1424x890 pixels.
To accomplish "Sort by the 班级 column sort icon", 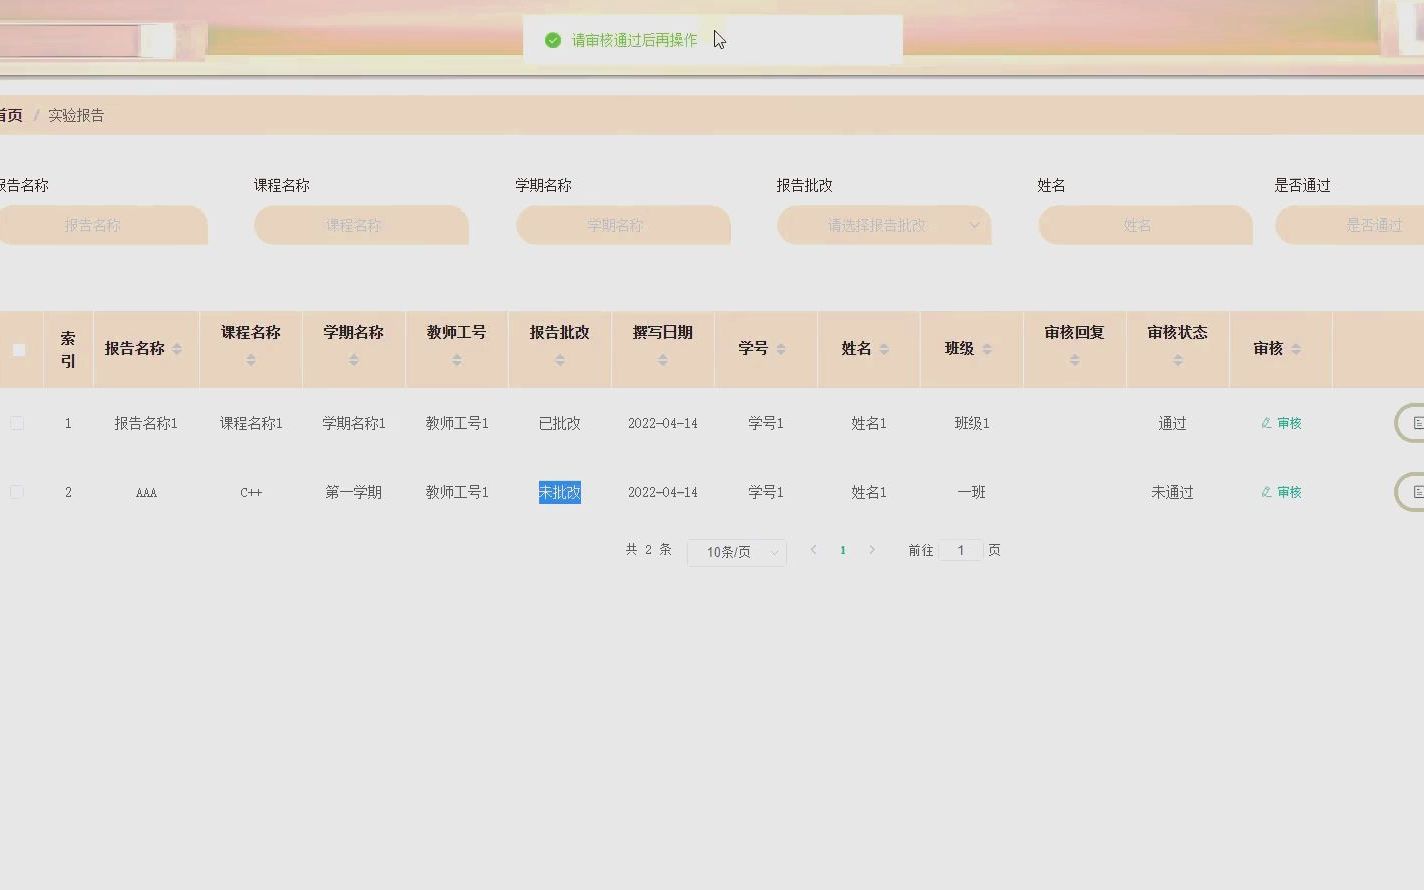I will coord(987,349).
